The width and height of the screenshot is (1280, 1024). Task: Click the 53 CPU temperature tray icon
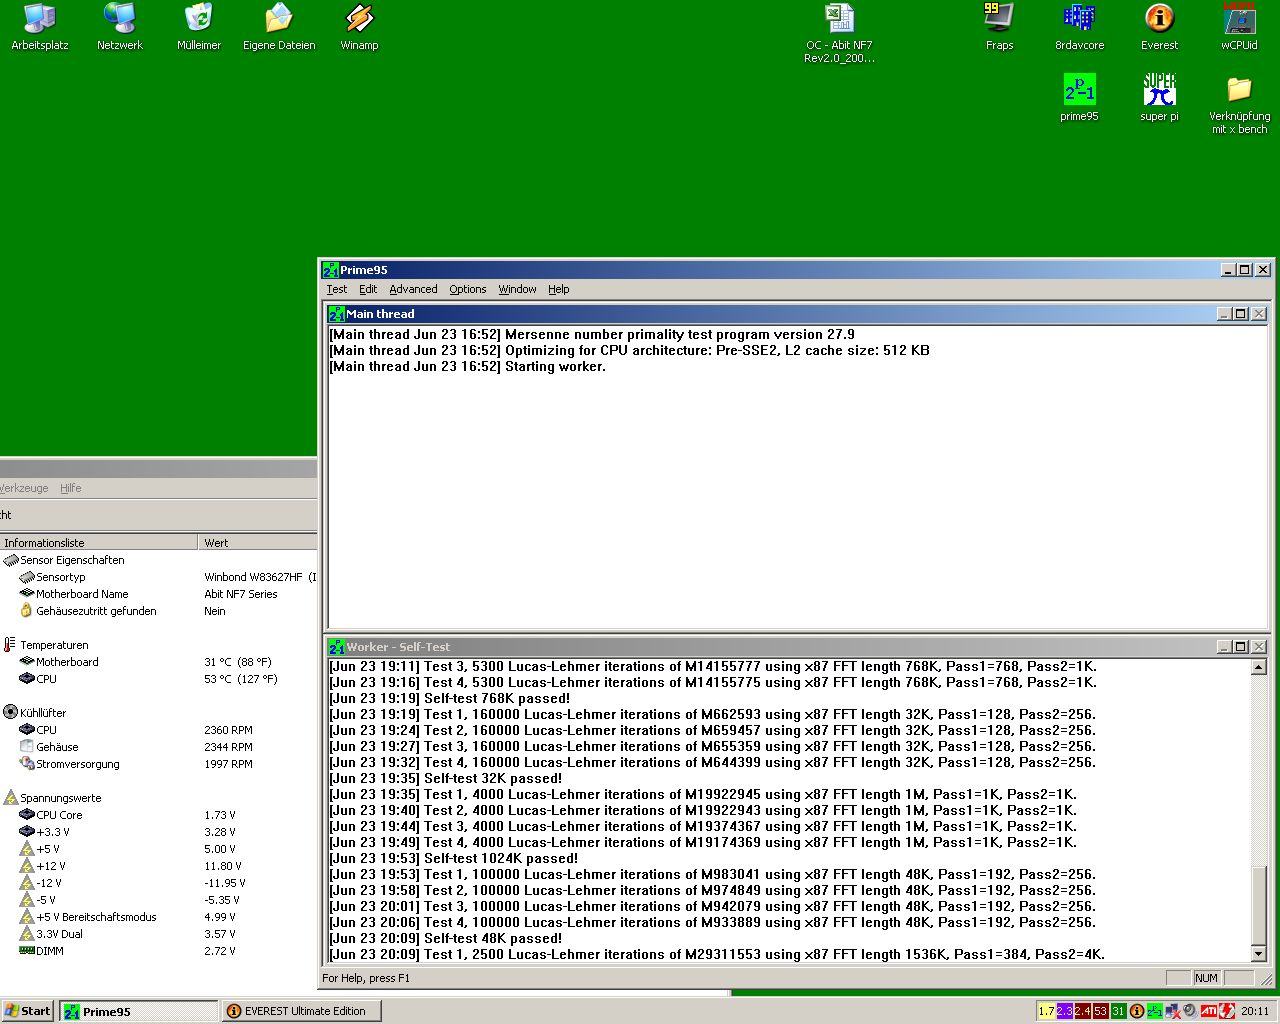click(1100, 1011)
